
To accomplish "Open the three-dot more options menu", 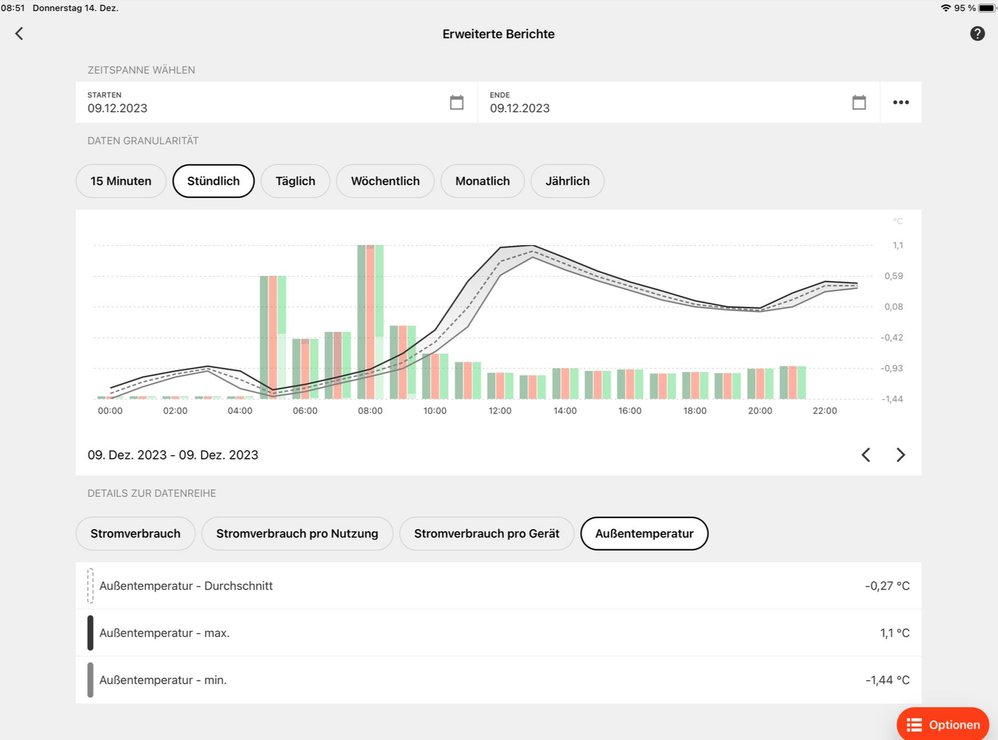I will 901,102.
